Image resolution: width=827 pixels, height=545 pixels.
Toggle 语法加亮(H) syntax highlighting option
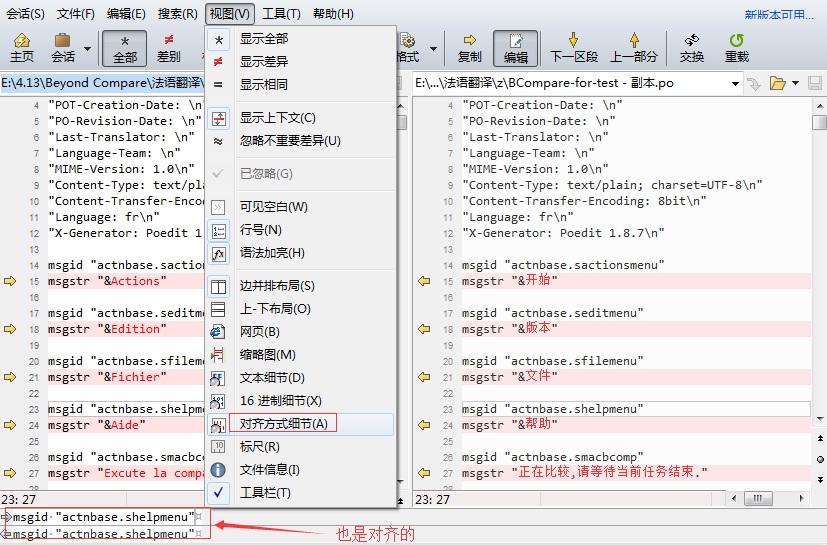point(301,253)
